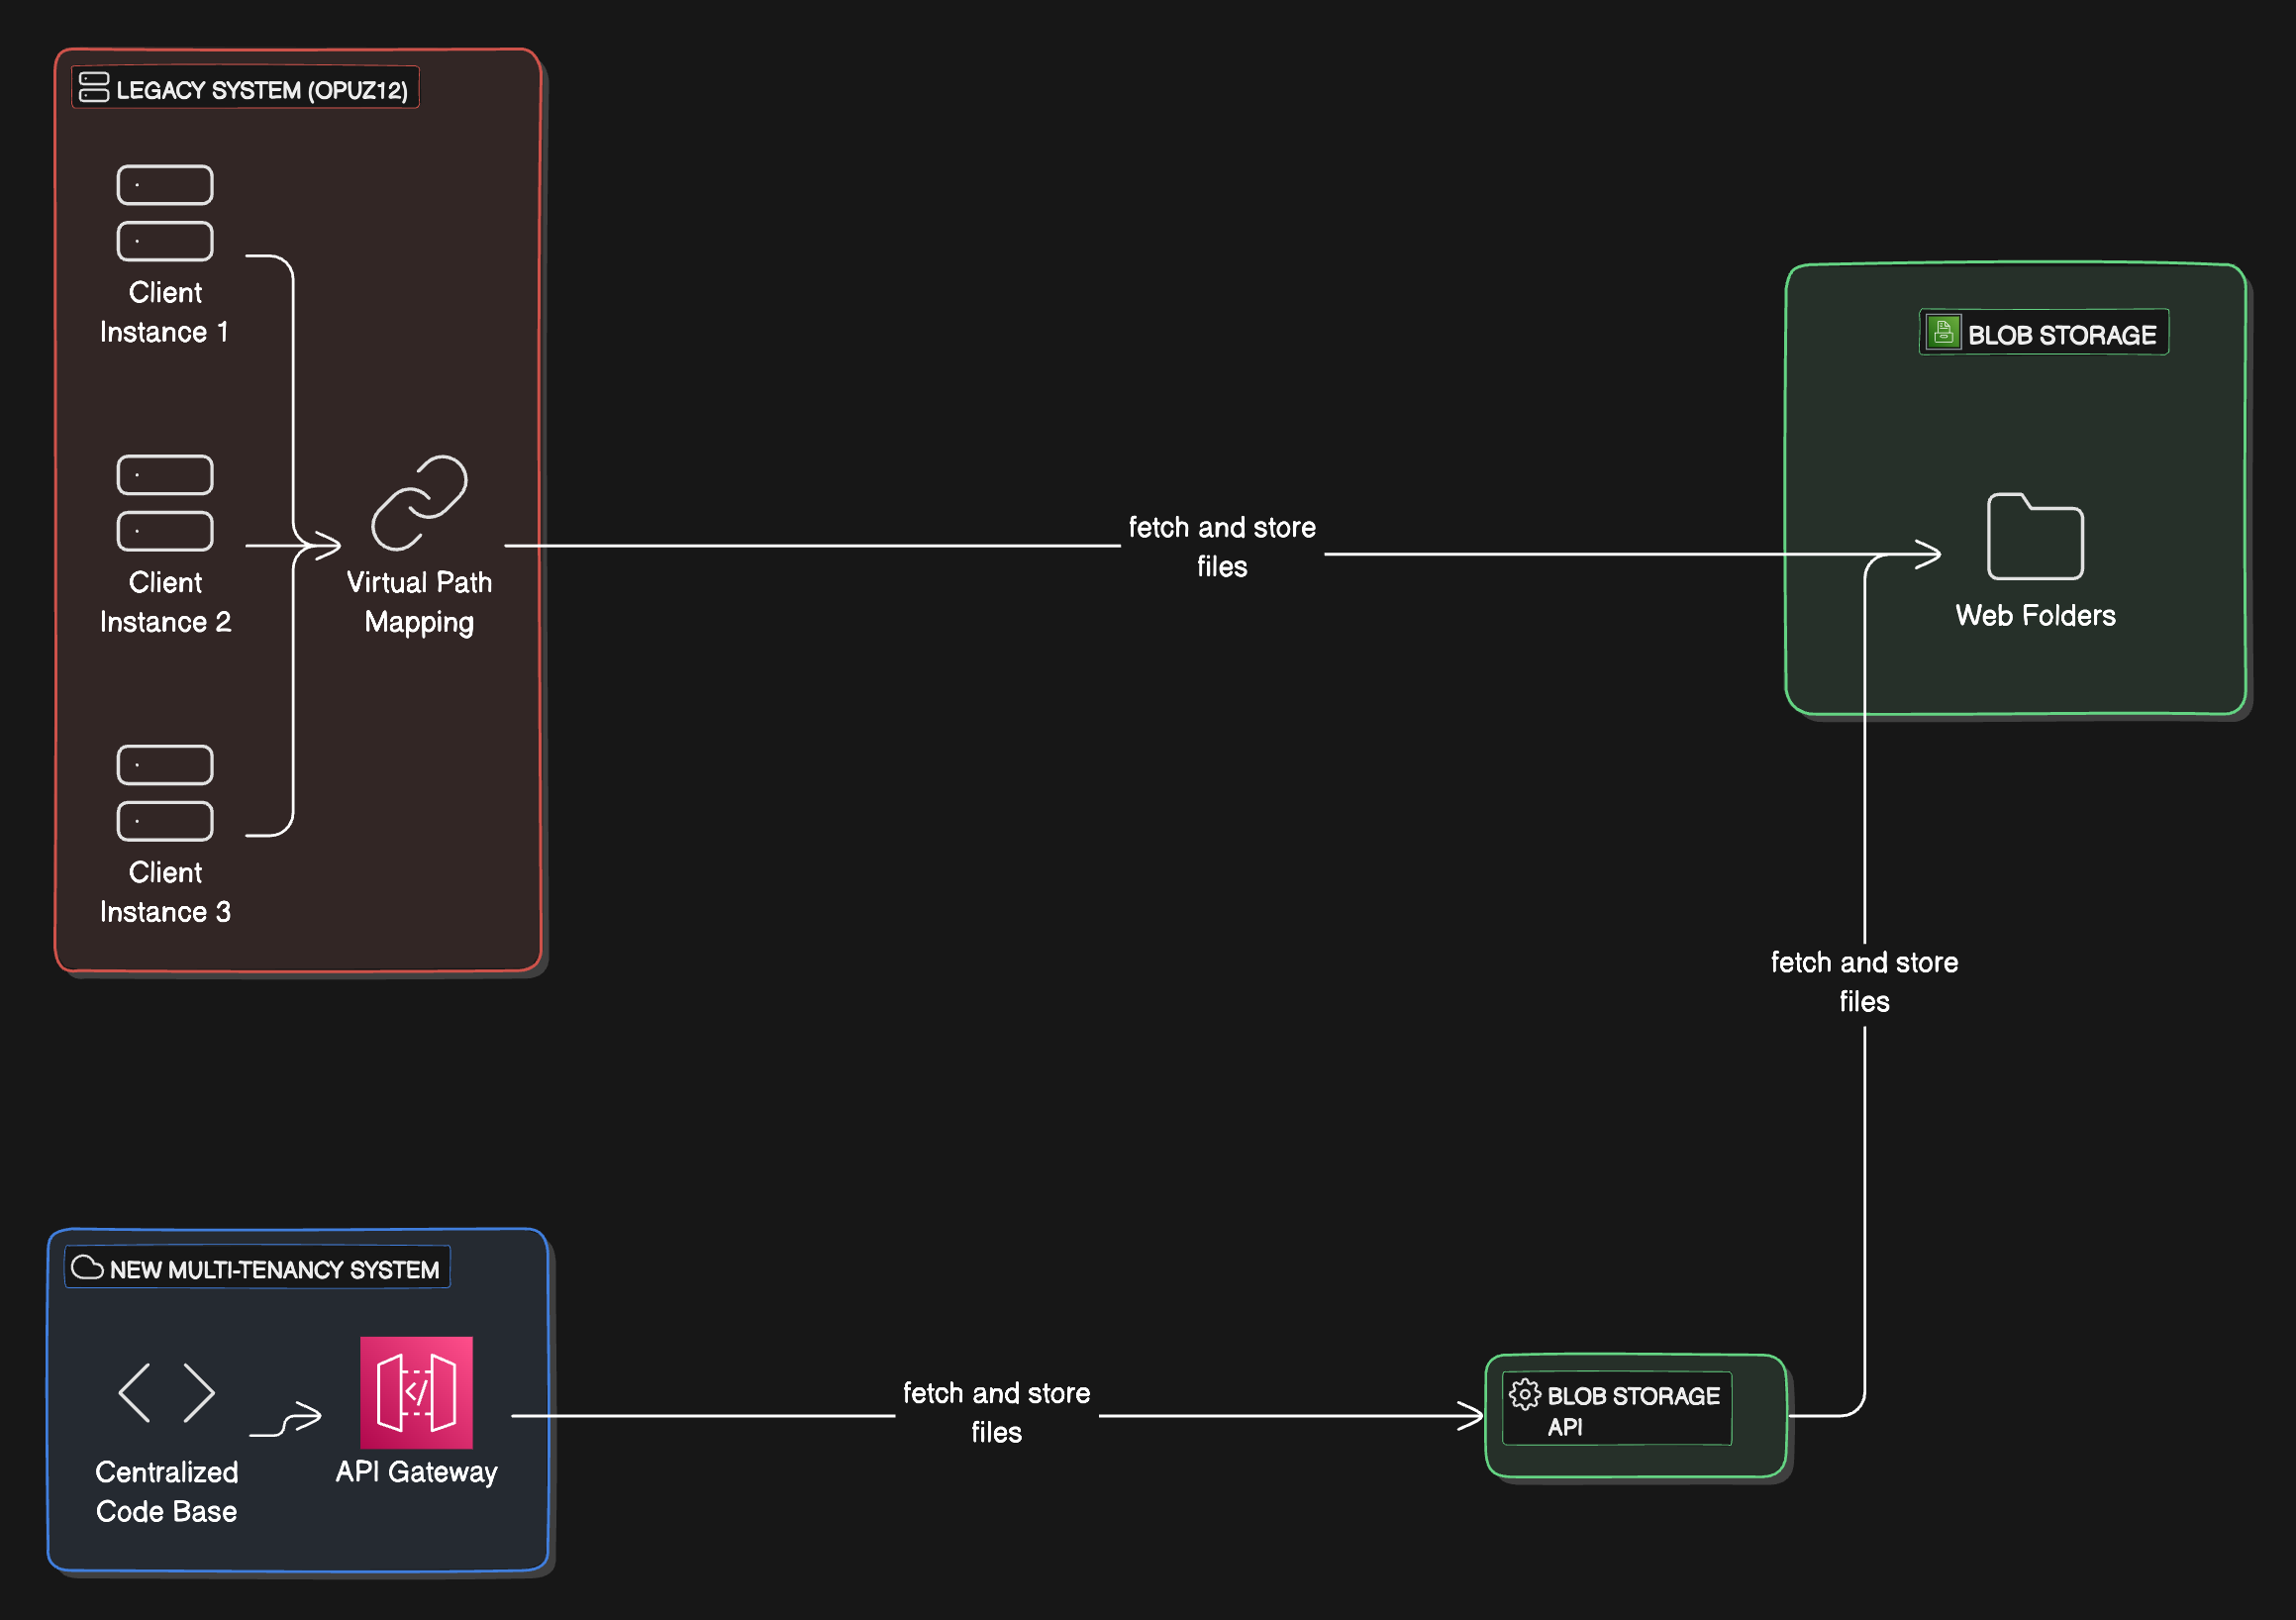
Task: Click the server icon in Legacy System label
Action: tap(94, 88)
